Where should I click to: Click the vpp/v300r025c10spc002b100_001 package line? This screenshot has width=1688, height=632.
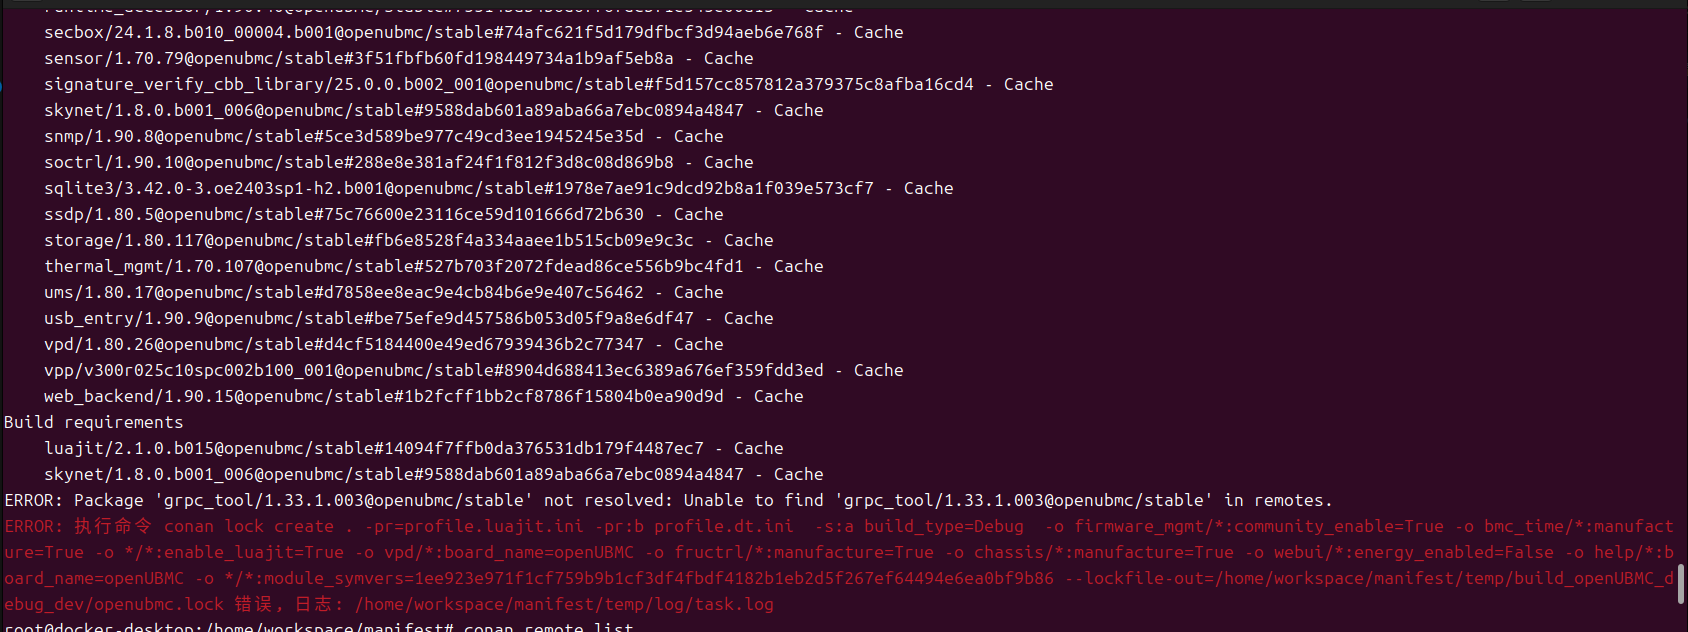pos(433,370)
